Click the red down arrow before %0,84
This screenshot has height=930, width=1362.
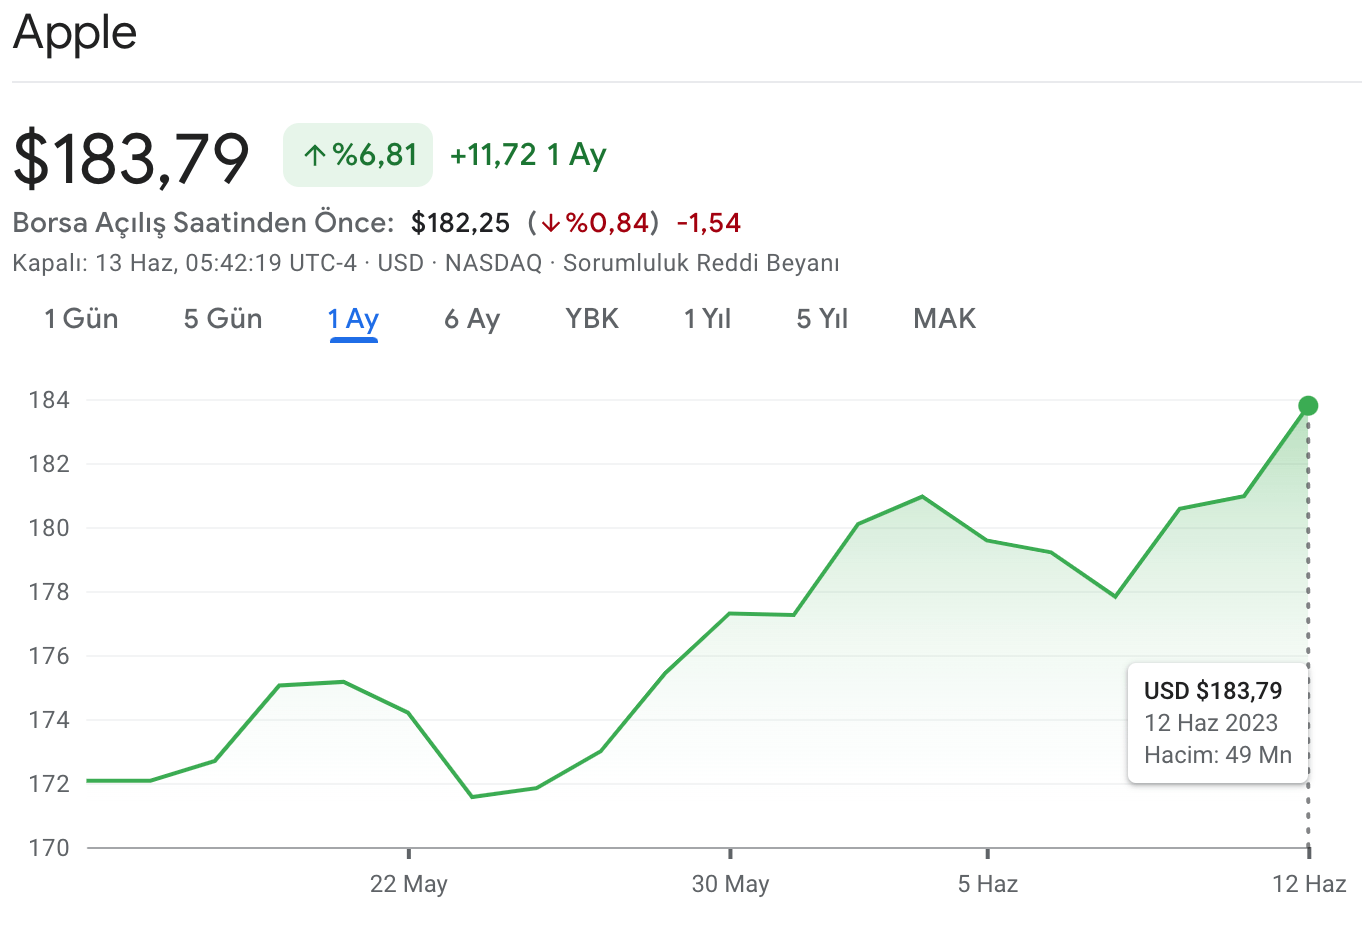[x=550, y=223]
